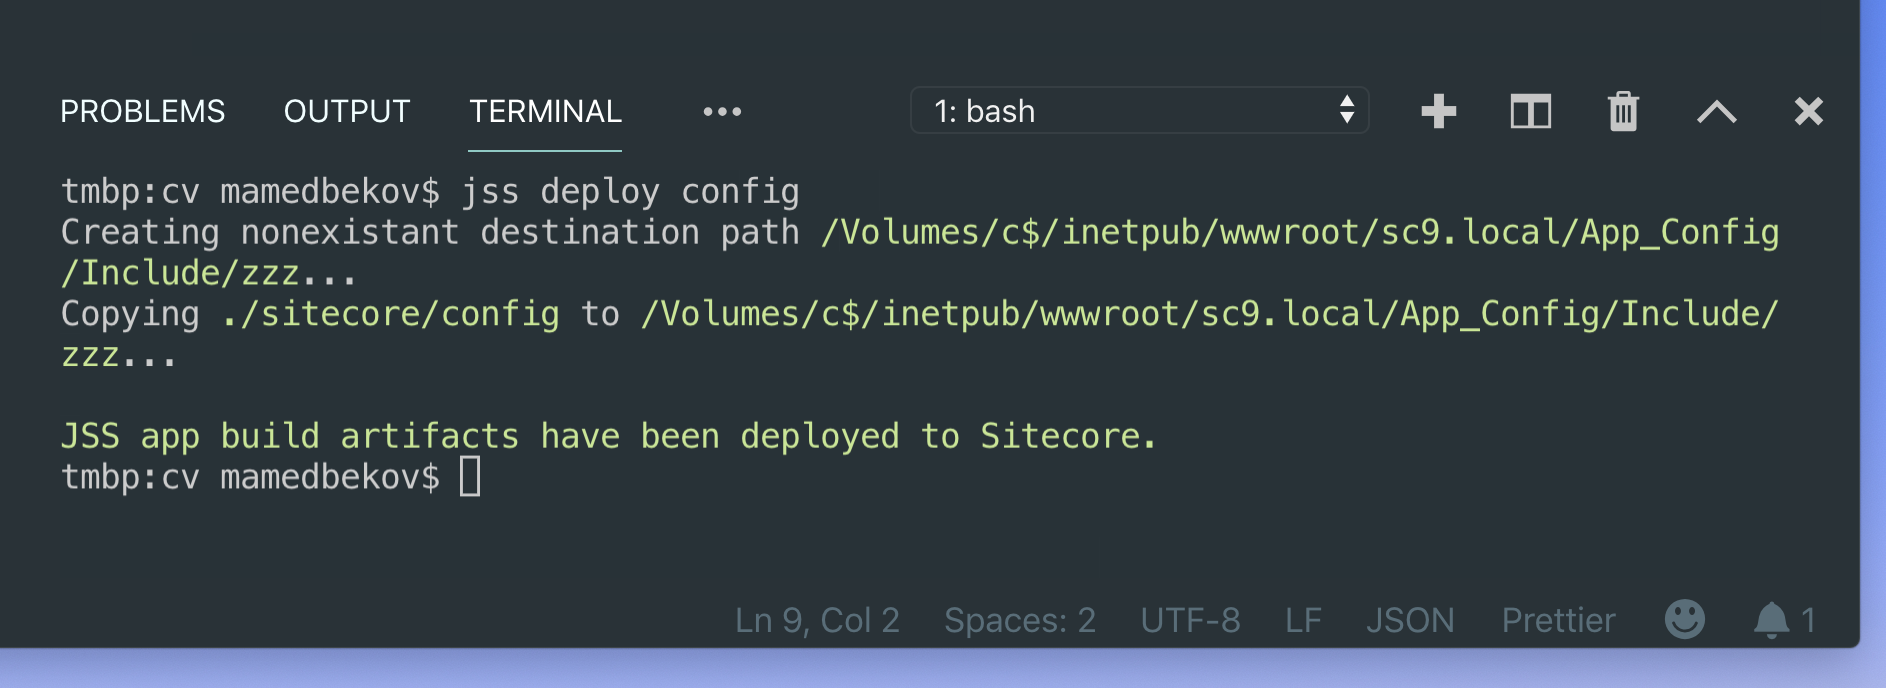
Task: Switch to the OUTPUT tab
Action: [347, 112]
